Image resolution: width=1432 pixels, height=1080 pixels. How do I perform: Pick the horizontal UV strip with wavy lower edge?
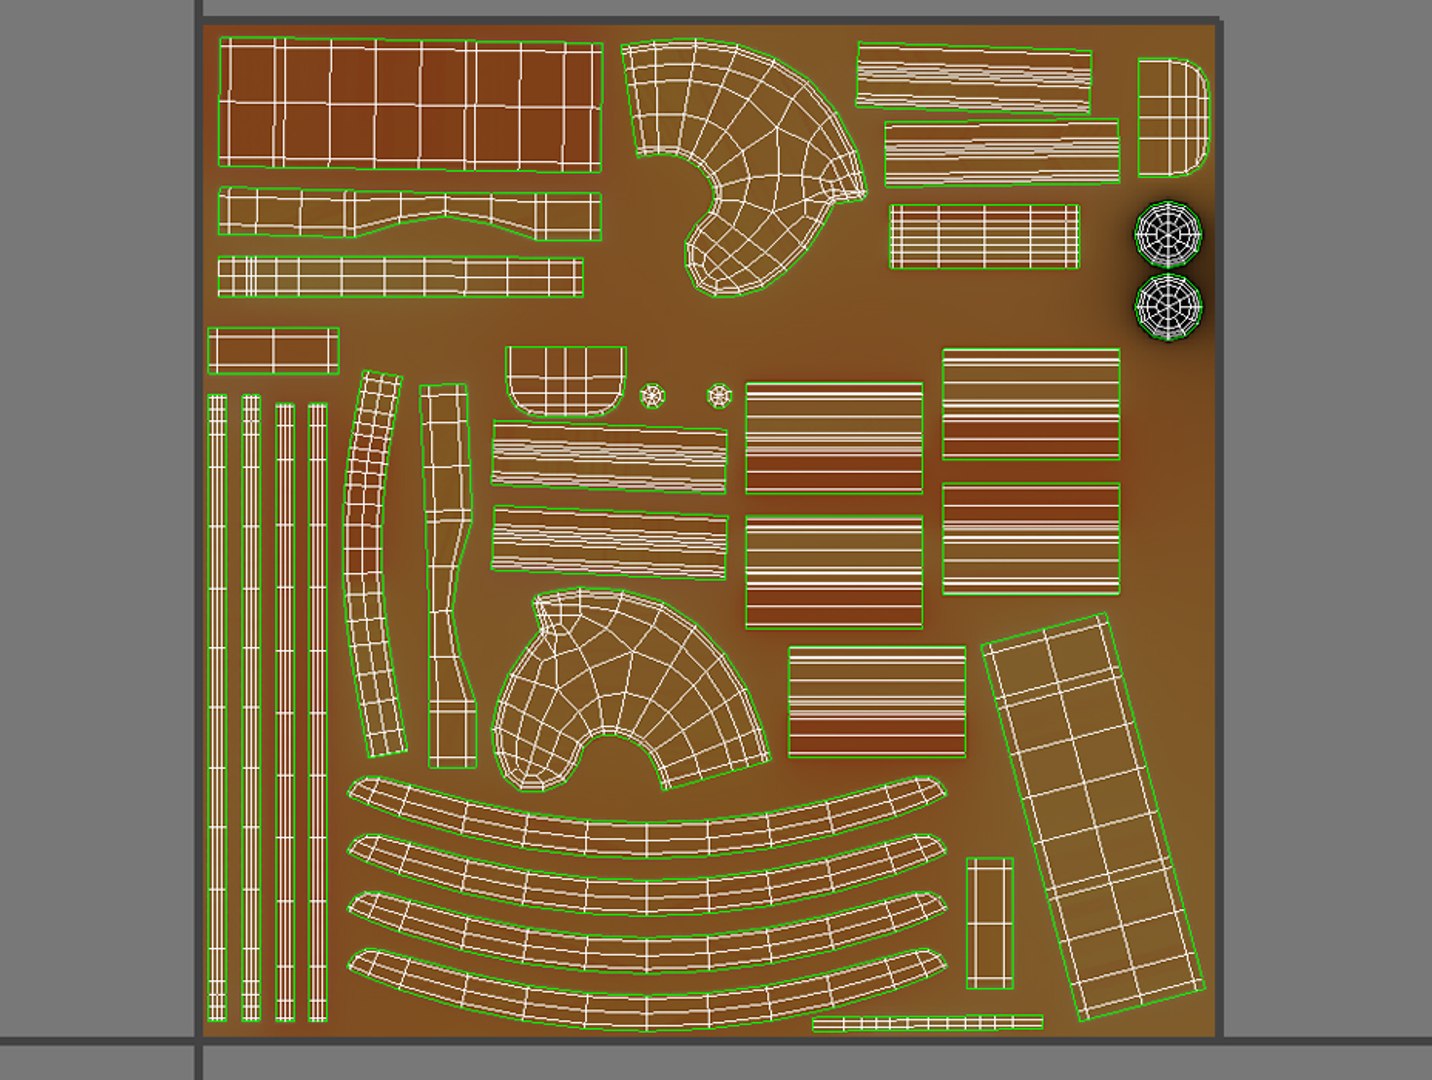(410, 214)
